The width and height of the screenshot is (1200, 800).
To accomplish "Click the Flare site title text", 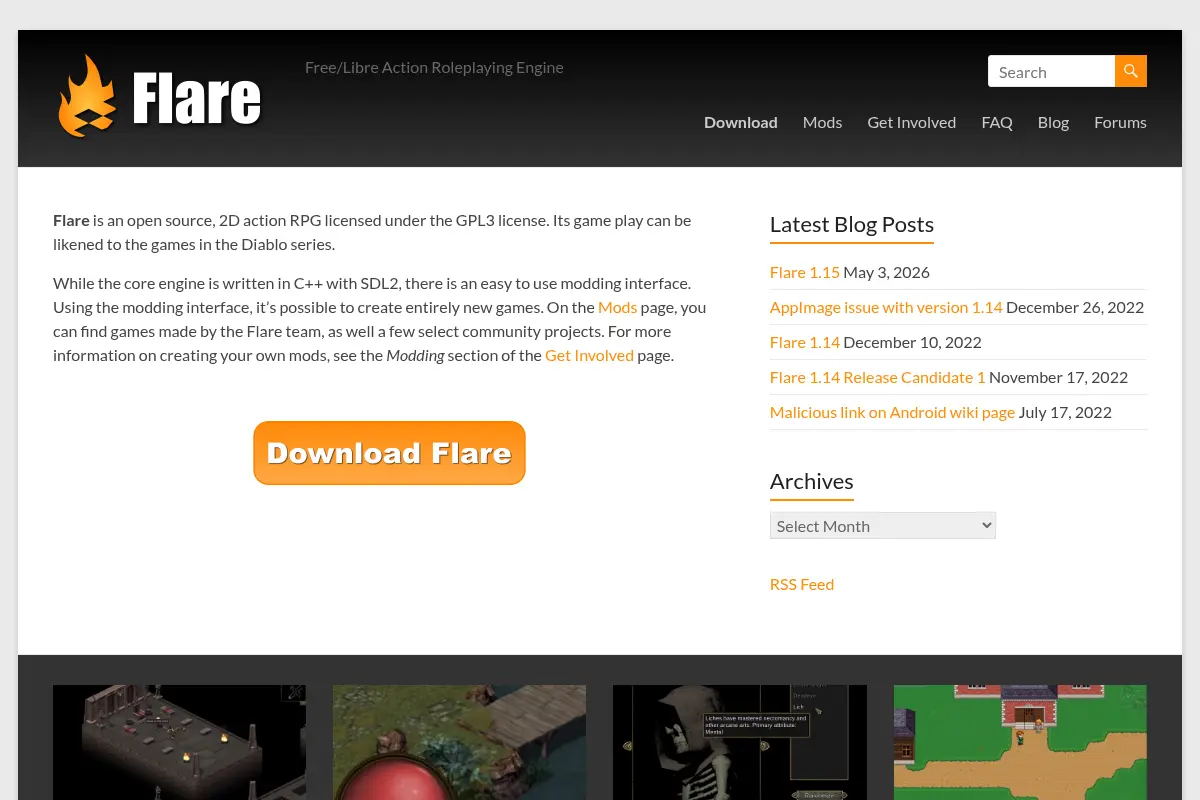I will (x=197, y=98).
